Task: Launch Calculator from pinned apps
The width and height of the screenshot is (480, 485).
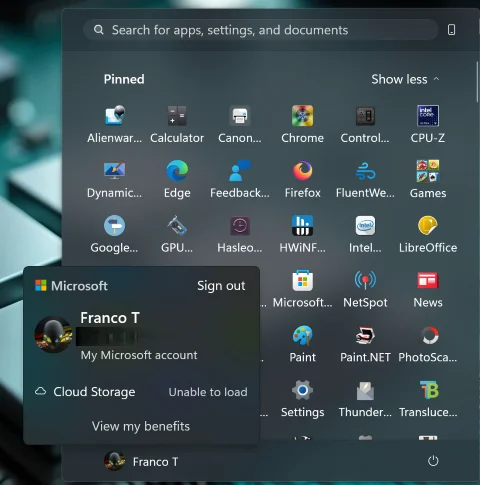Action: point(177,124)
